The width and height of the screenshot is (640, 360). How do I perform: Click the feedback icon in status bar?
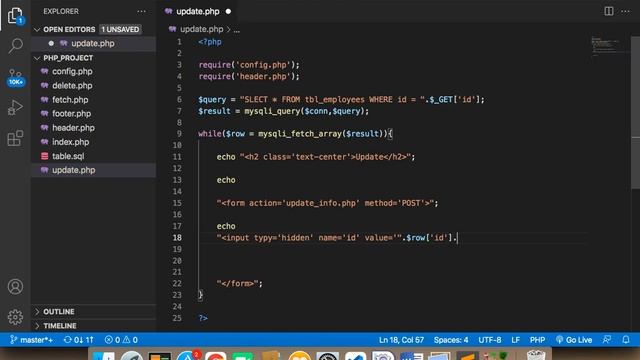(x=607, y=340)
